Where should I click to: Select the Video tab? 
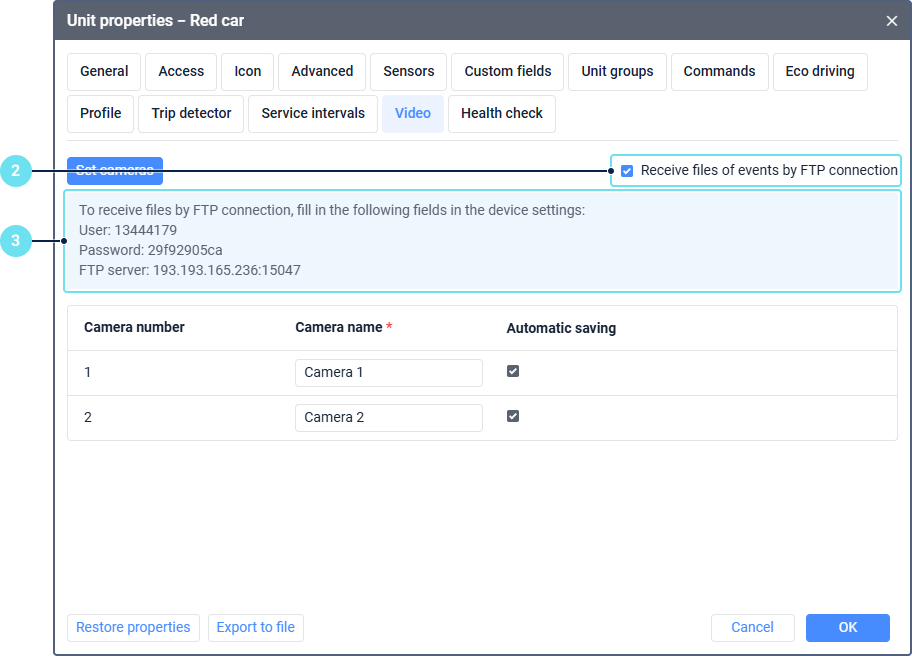coord(413,113)
